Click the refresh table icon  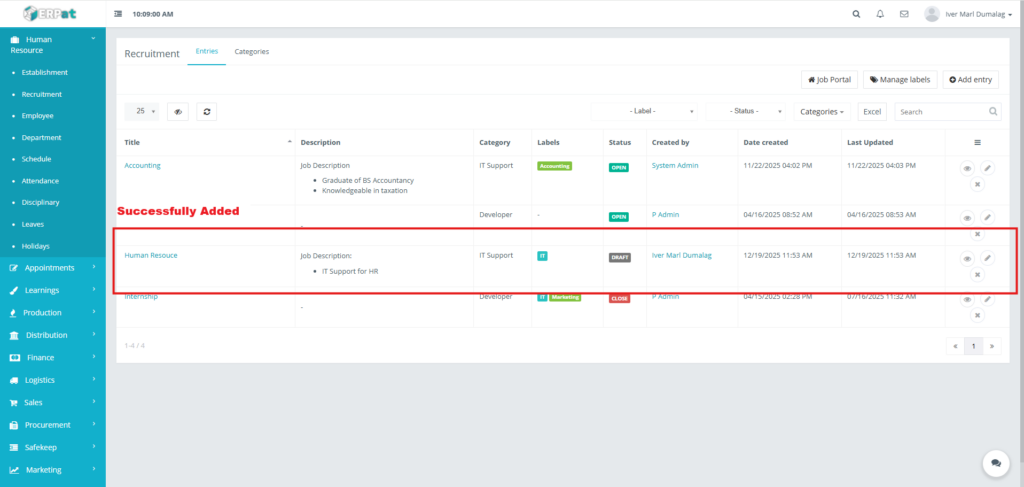click(x=207, y=112)
